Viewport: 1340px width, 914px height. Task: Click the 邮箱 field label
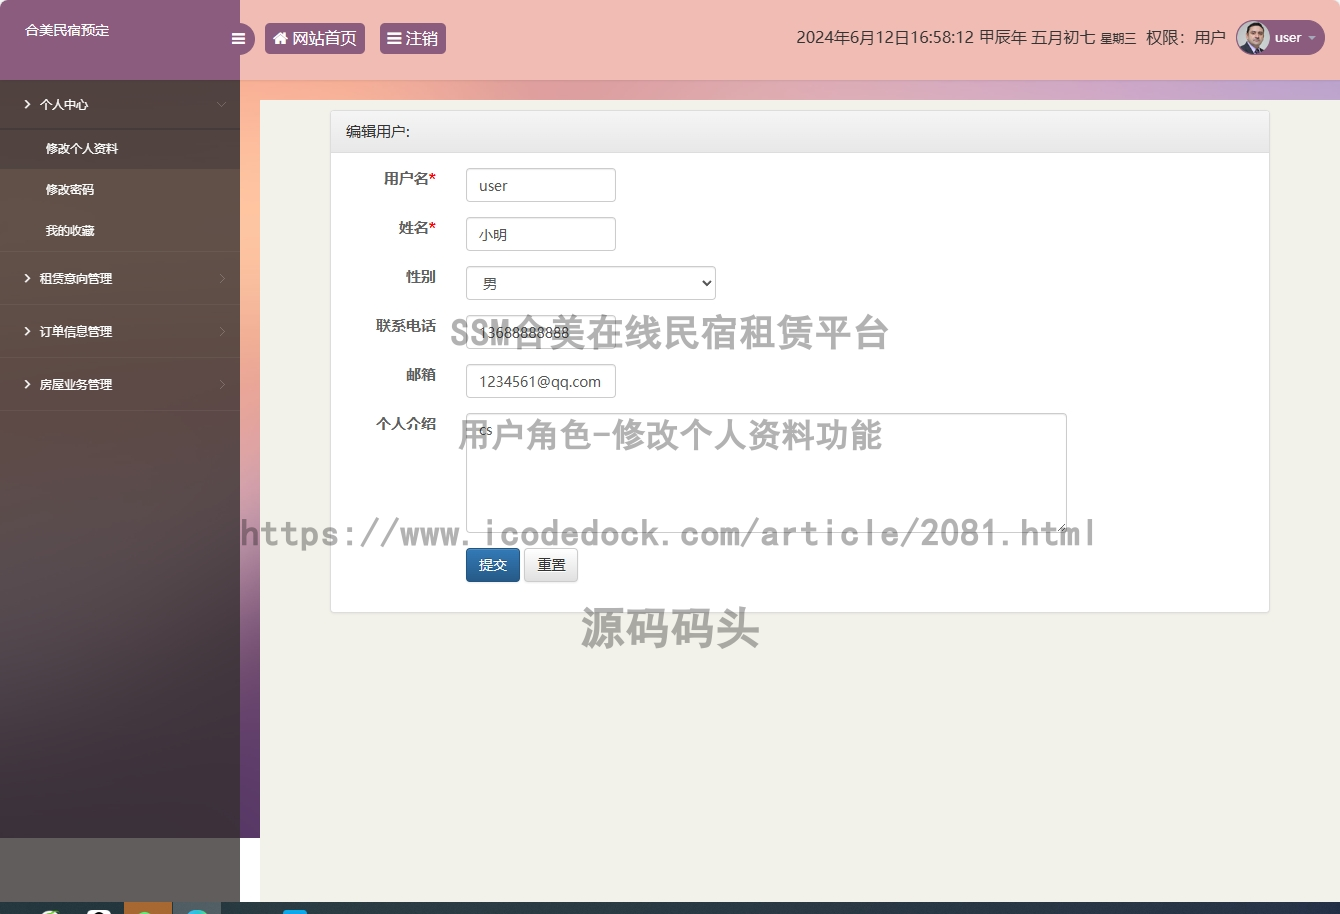421,374
